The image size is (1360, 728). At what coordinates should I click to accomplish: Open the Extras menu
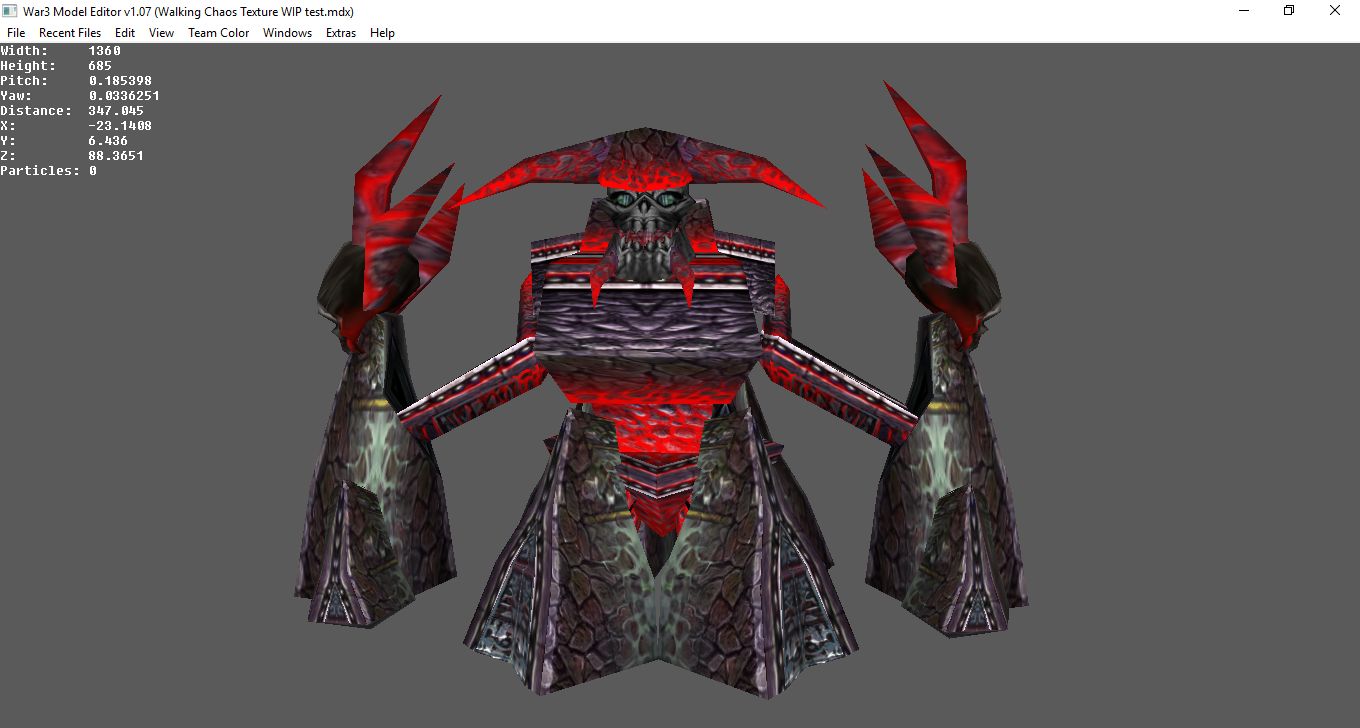click(341, 33)
